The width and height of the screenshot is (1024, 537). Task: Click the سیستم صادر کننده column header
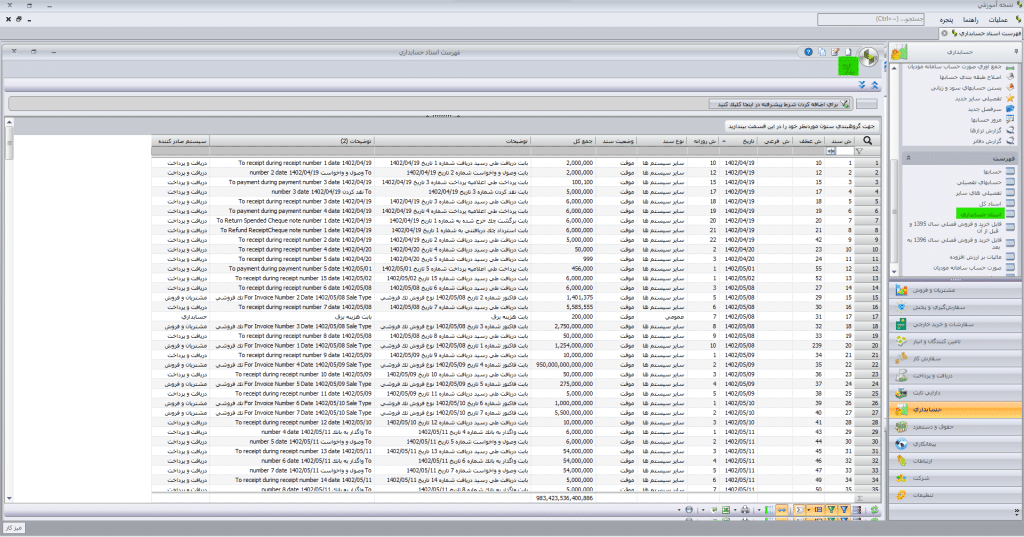(181, 140)
